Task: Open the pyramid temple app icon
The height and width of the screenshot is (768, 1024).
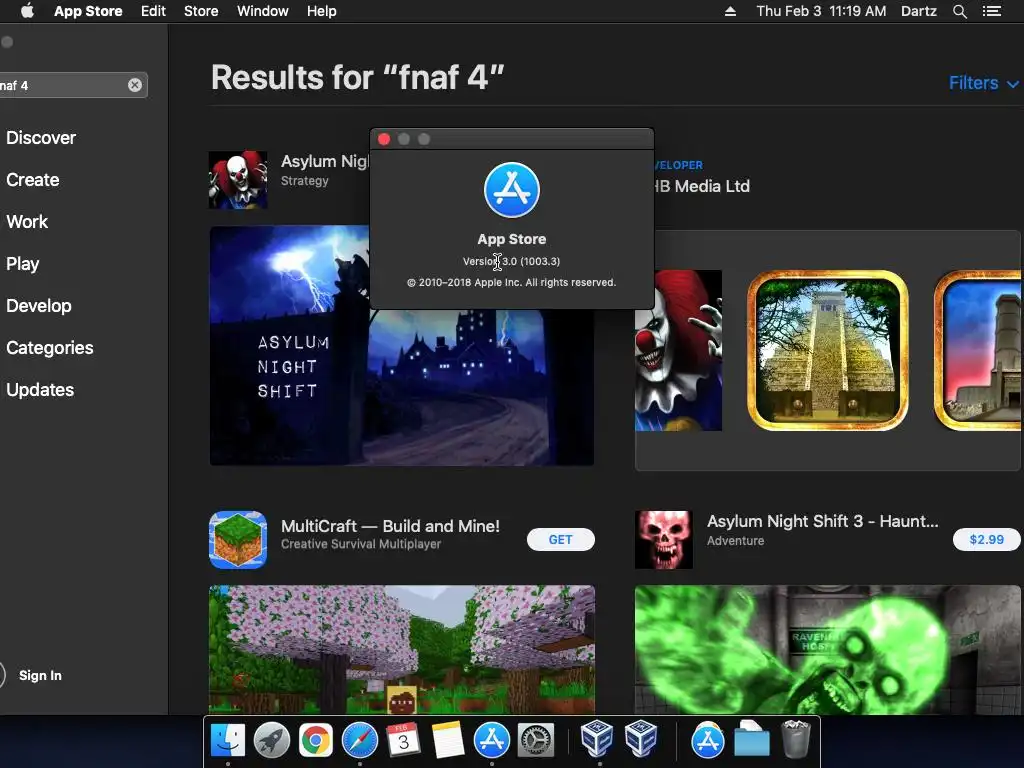Action: (x=827, y=350)
